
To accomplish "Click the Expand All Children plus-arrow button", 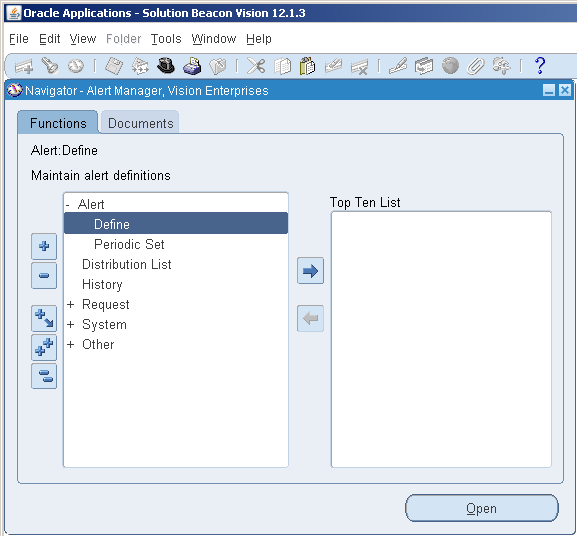I will tap(44, 318).
